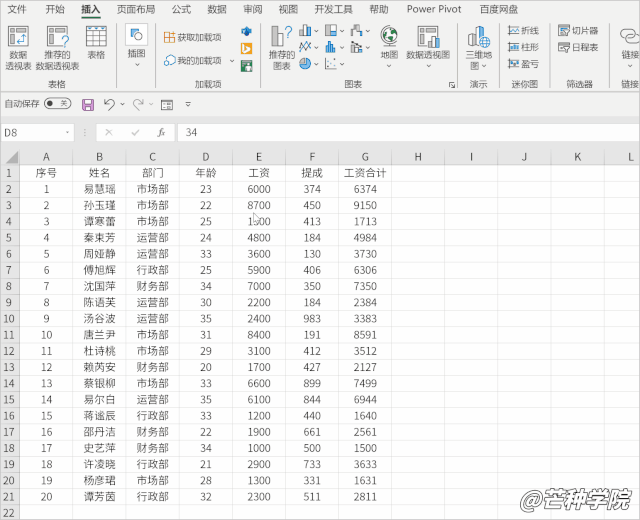Open the Maps (地图) chart menu

(x=389, y=46)
